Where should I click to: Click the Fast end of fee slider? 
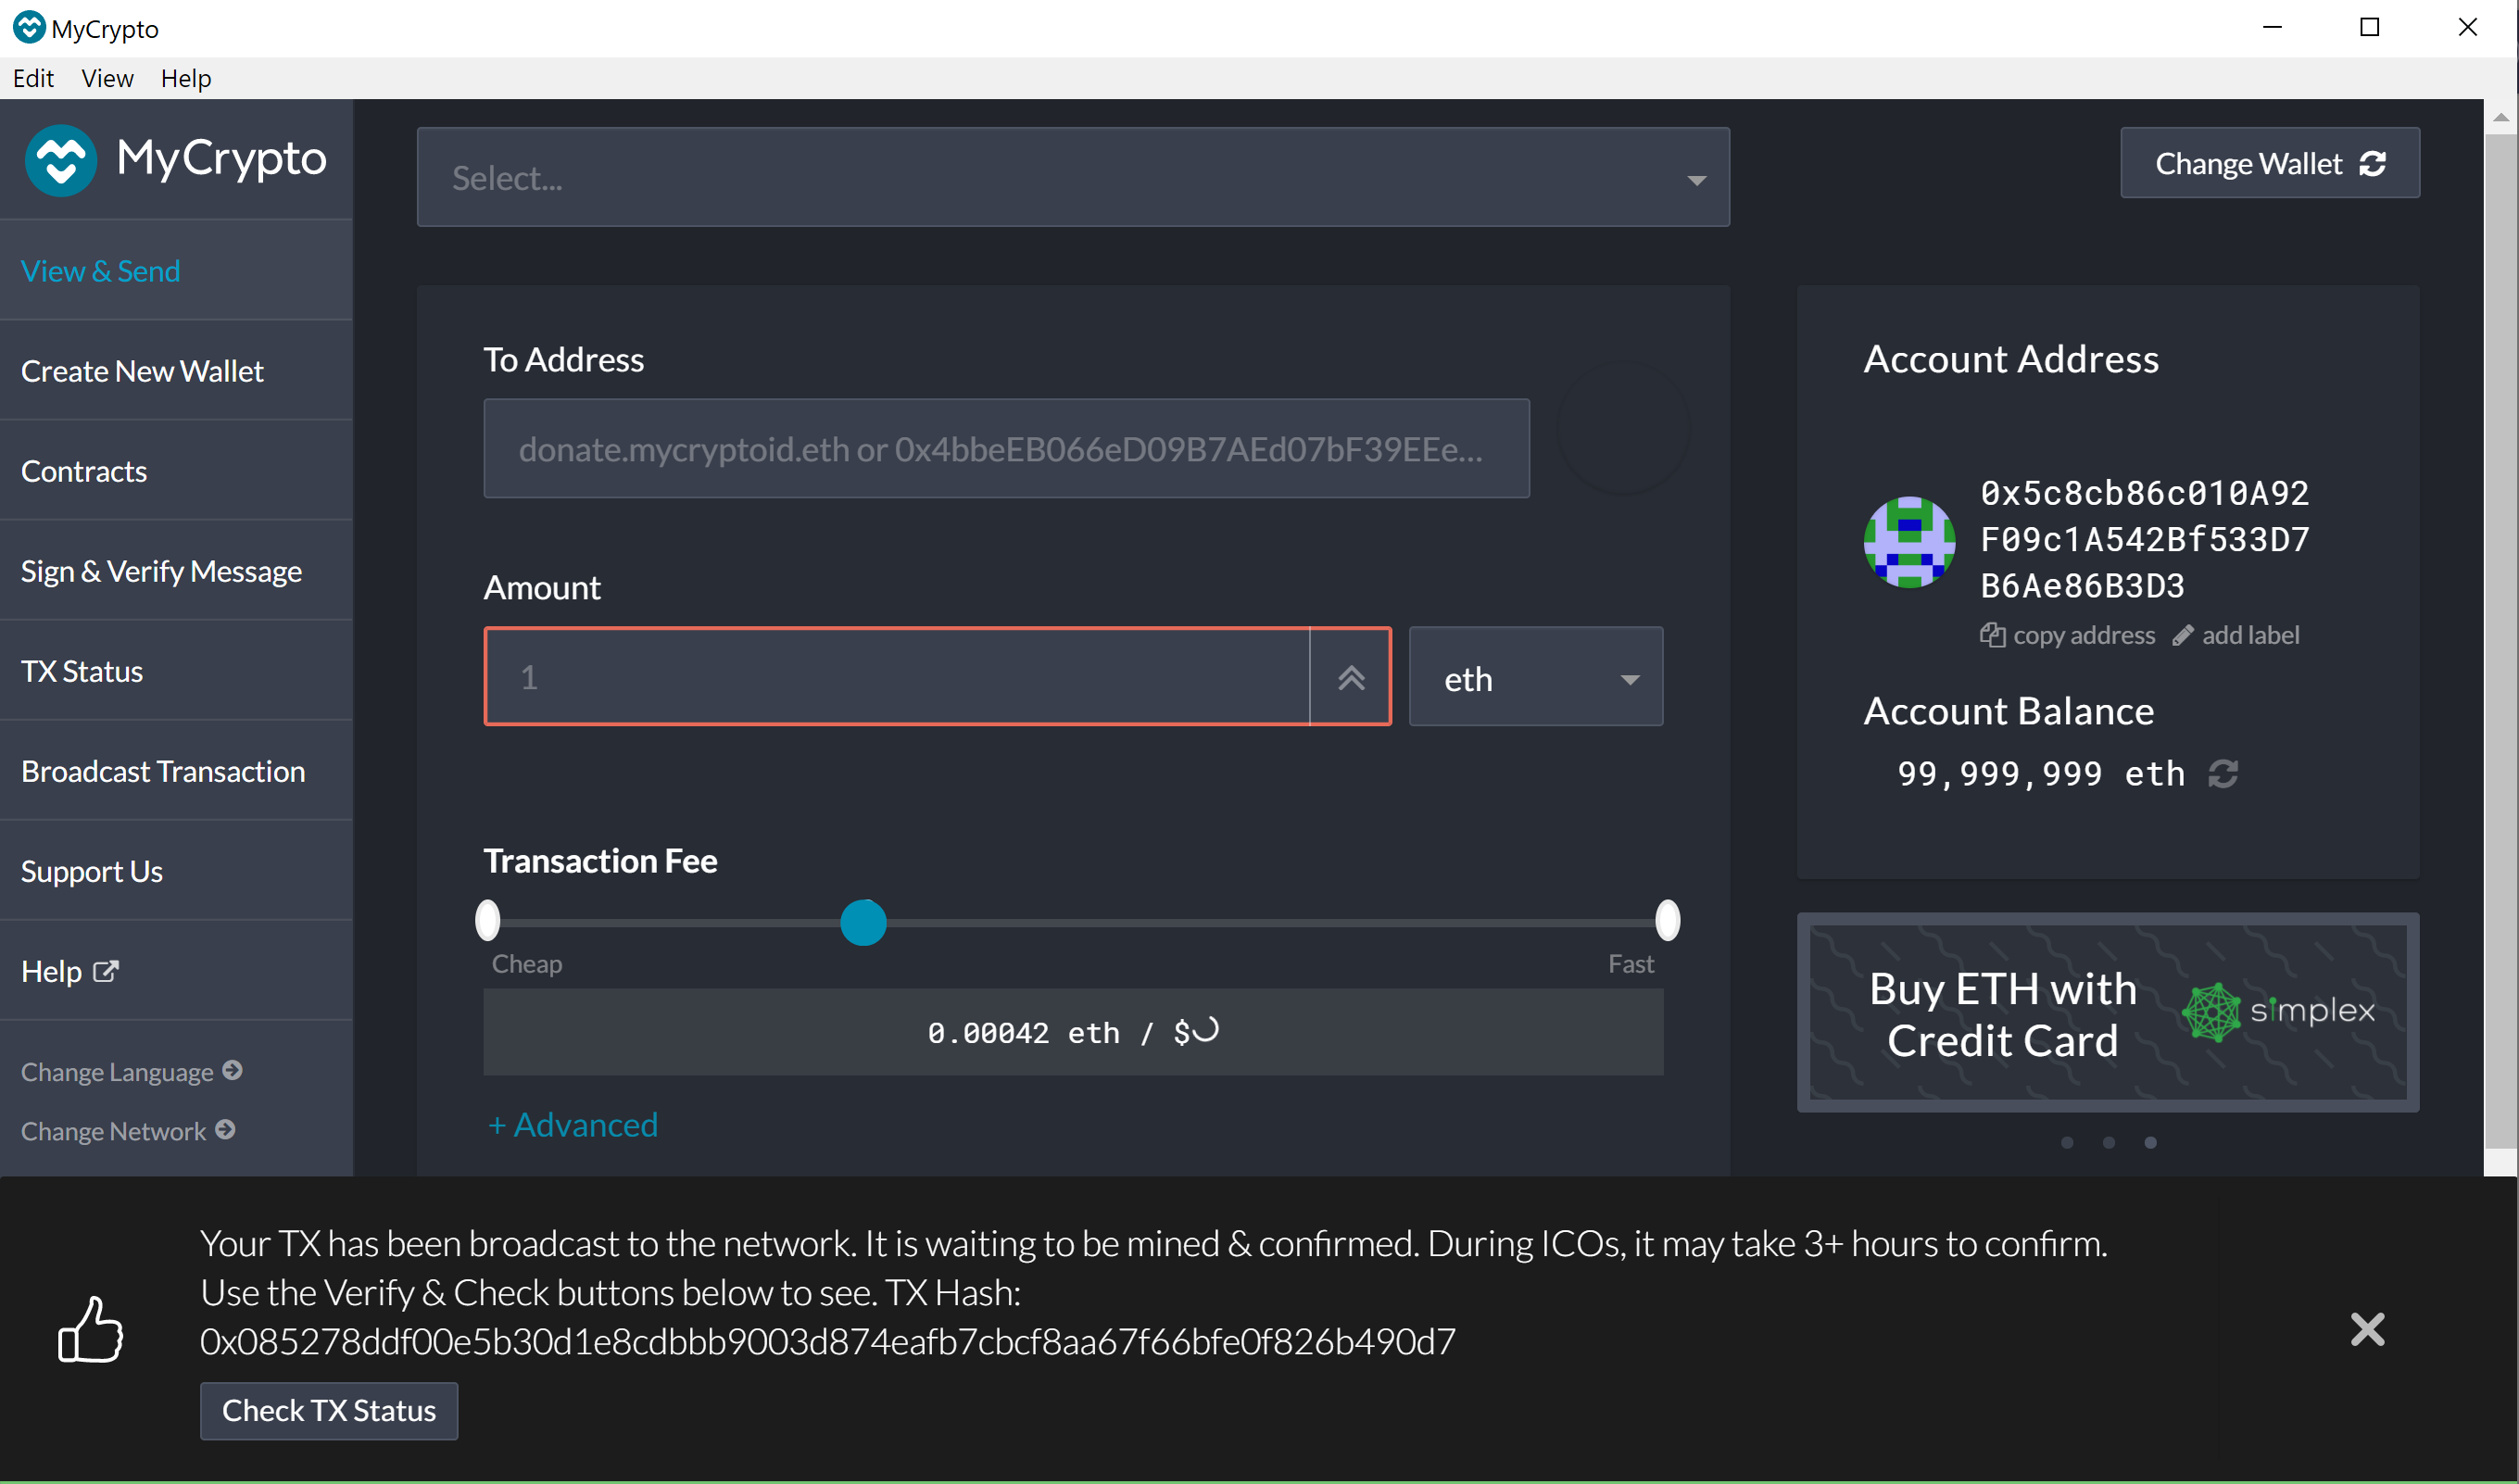(x=1667, y=920)
